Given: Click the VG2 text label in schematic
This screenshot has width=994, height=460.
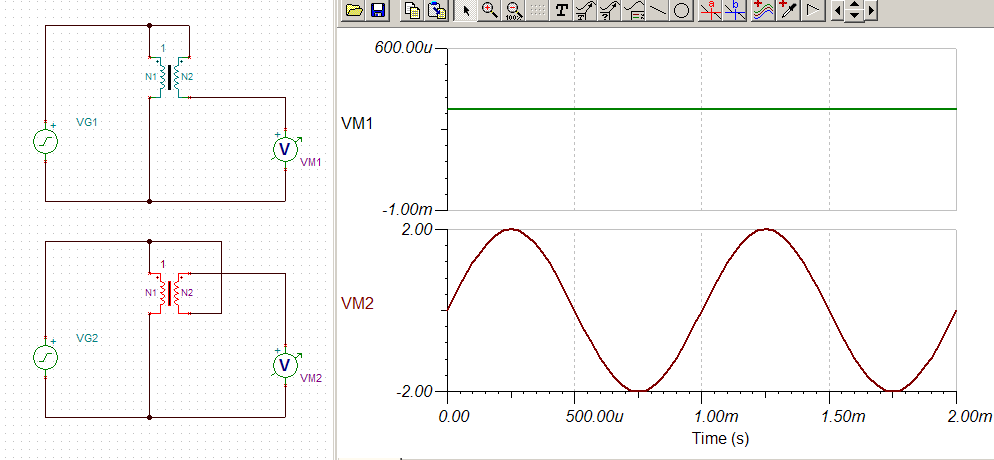Looking at the screenshot, I should pyautogui.click(x=87, y=338).
